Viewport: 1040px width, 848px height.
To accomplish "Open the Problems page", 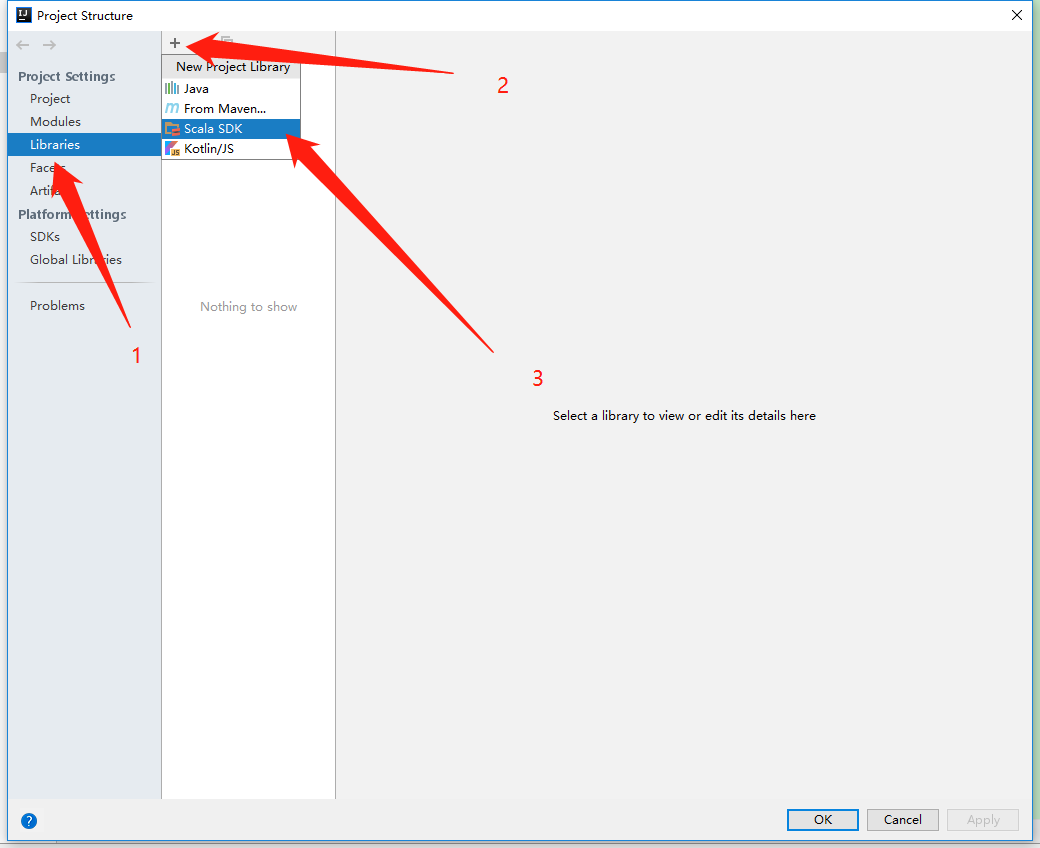I will click(57, 306).
